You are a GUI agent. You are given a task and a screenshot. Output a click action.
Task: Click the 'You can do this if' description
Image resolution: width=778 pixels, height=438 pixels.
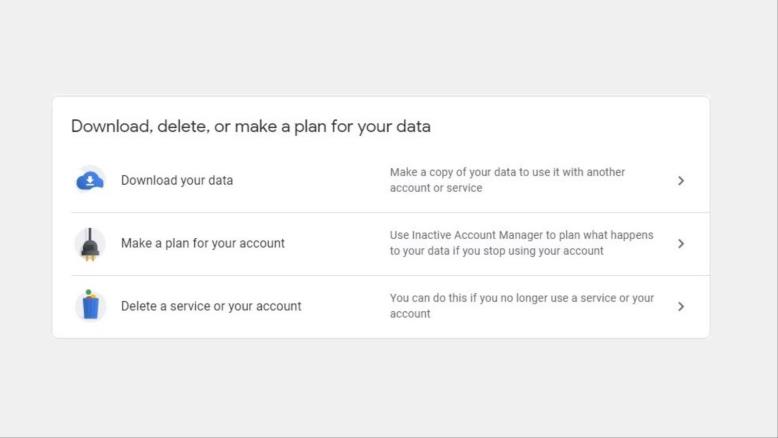coord(521,306)
